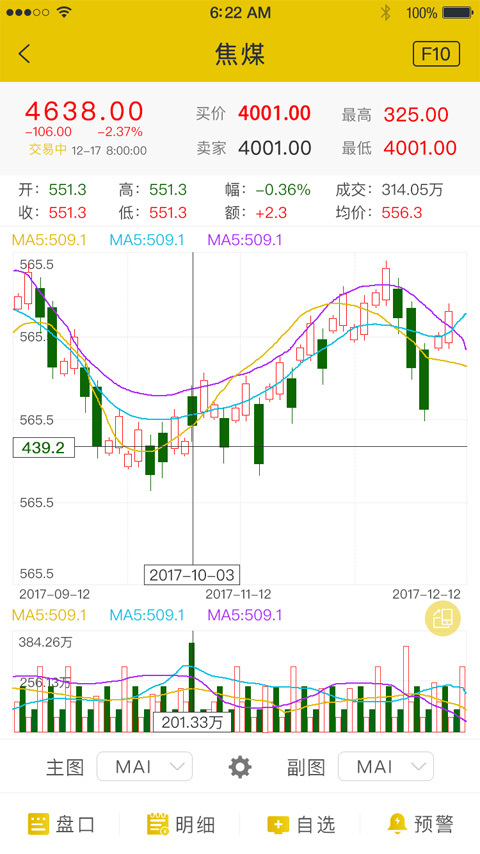Open the chart settings gear icon
The height and width of the screenshot is (854, 480).
240,767
